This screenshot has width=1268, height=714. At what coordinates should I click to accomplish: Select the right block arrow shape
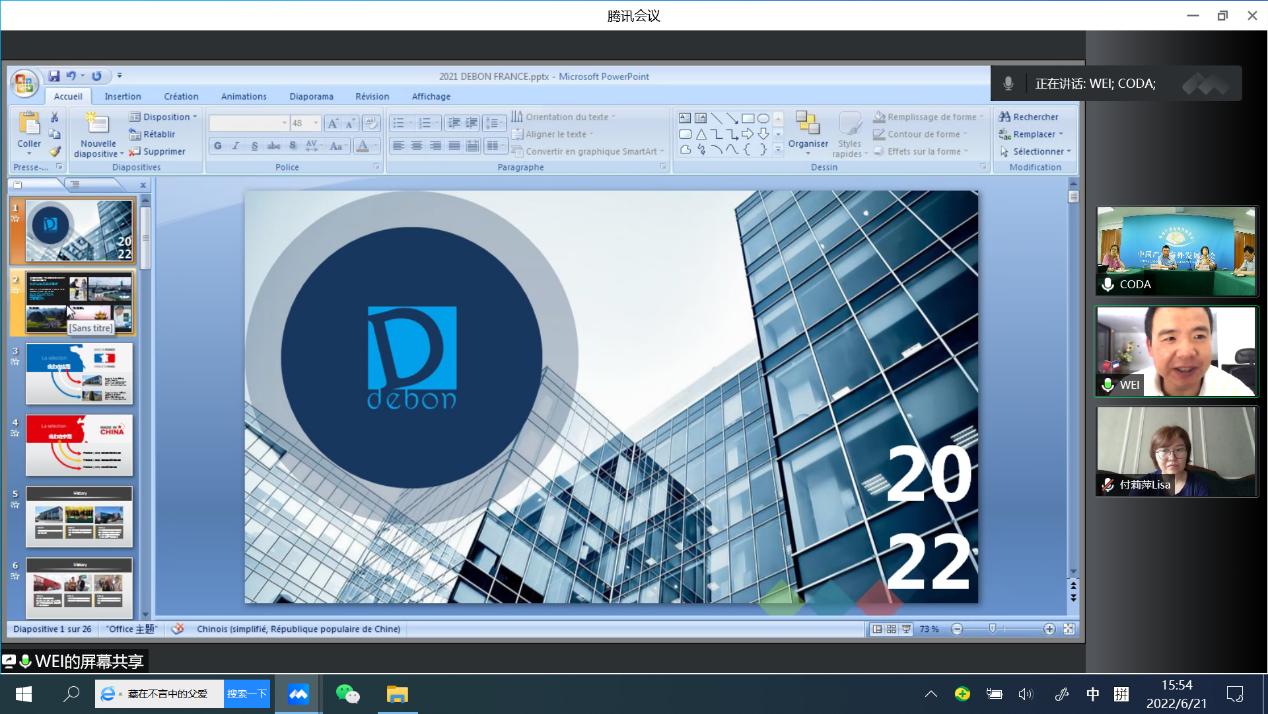click(x=747, y=134)
